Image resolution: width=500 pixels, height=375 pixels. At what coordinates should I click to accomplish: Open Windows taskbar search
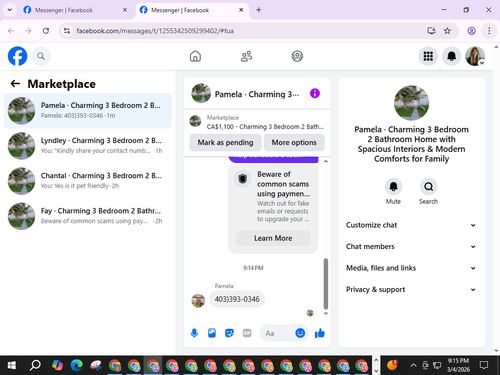[x=35, y=365]
